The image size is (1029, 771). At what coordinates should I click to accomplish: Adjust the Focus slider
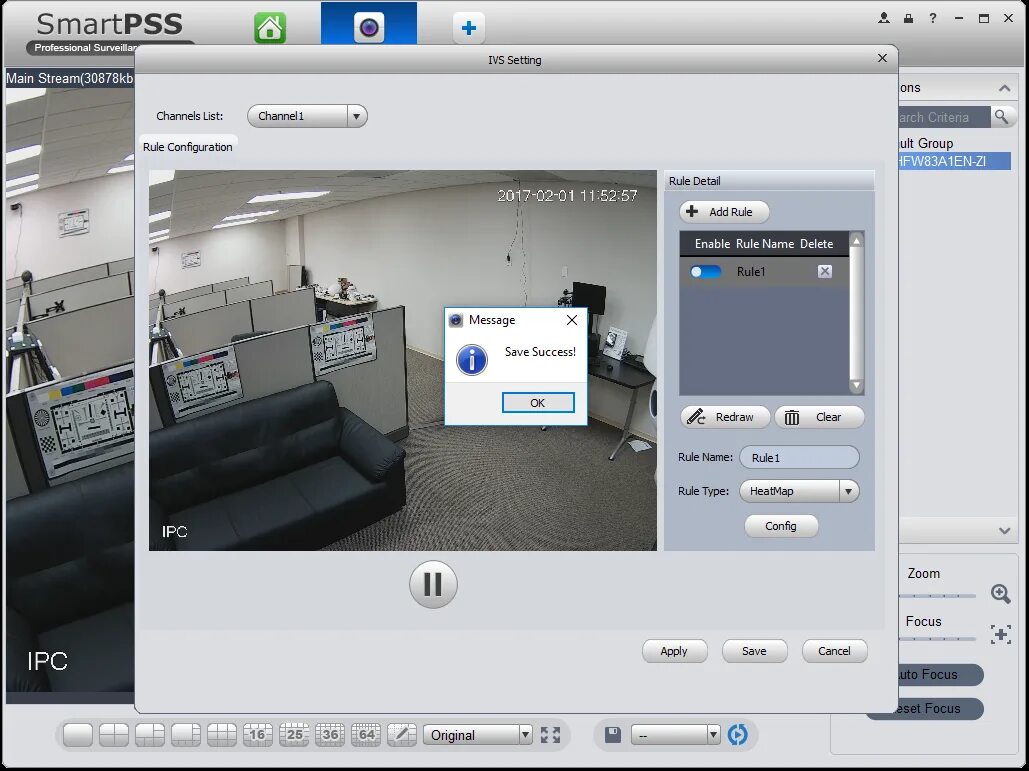937,638
